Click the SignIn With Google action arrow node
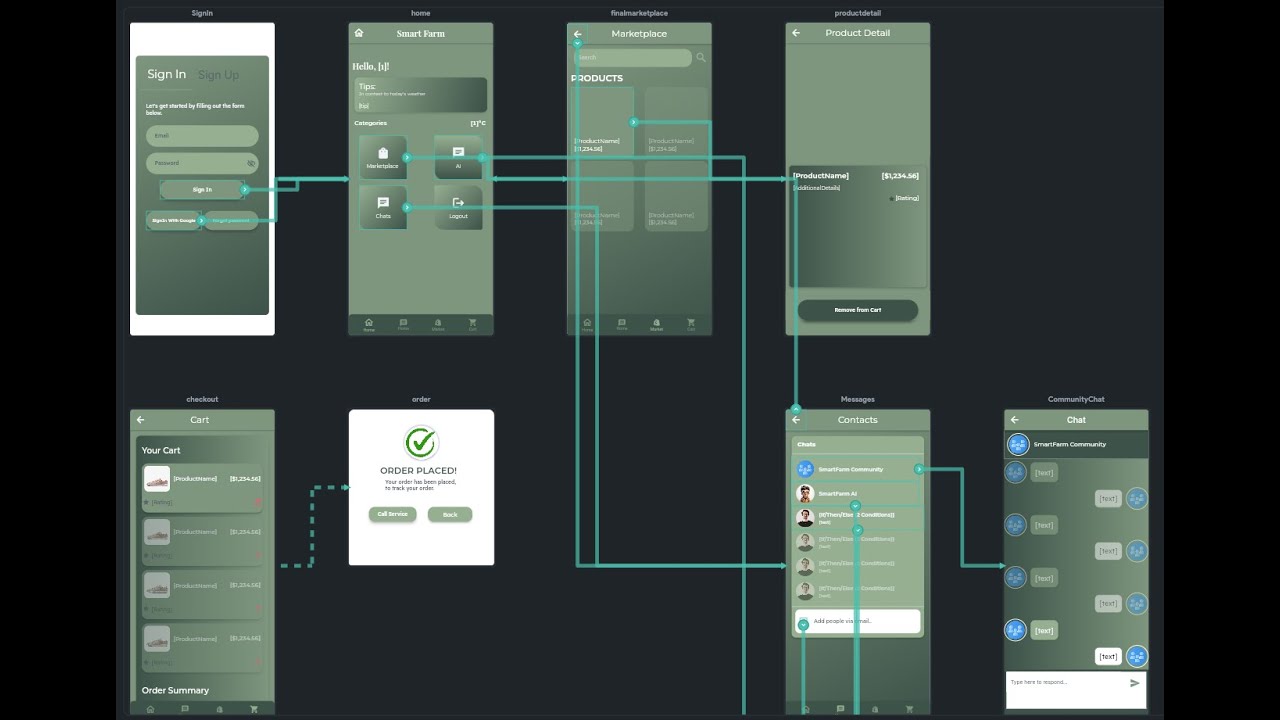Screen dimensions: 1280x720 201,220
